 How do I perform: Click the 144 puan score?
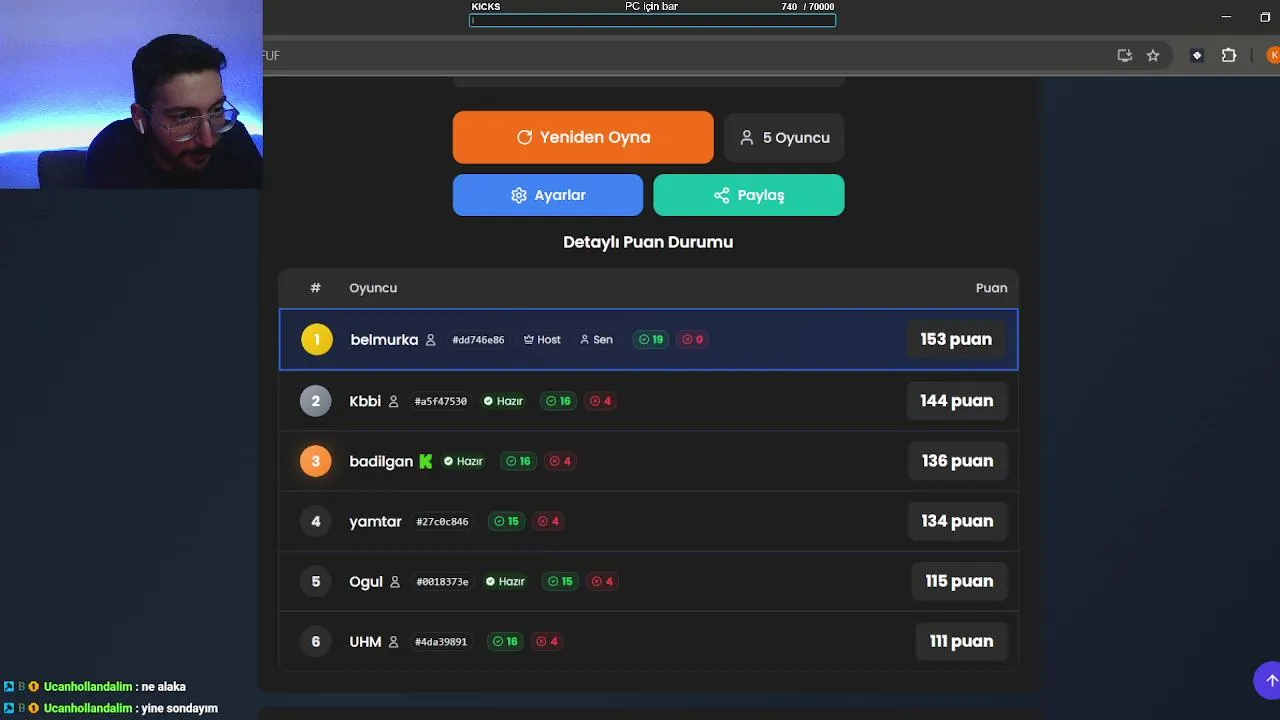[957, 401]
